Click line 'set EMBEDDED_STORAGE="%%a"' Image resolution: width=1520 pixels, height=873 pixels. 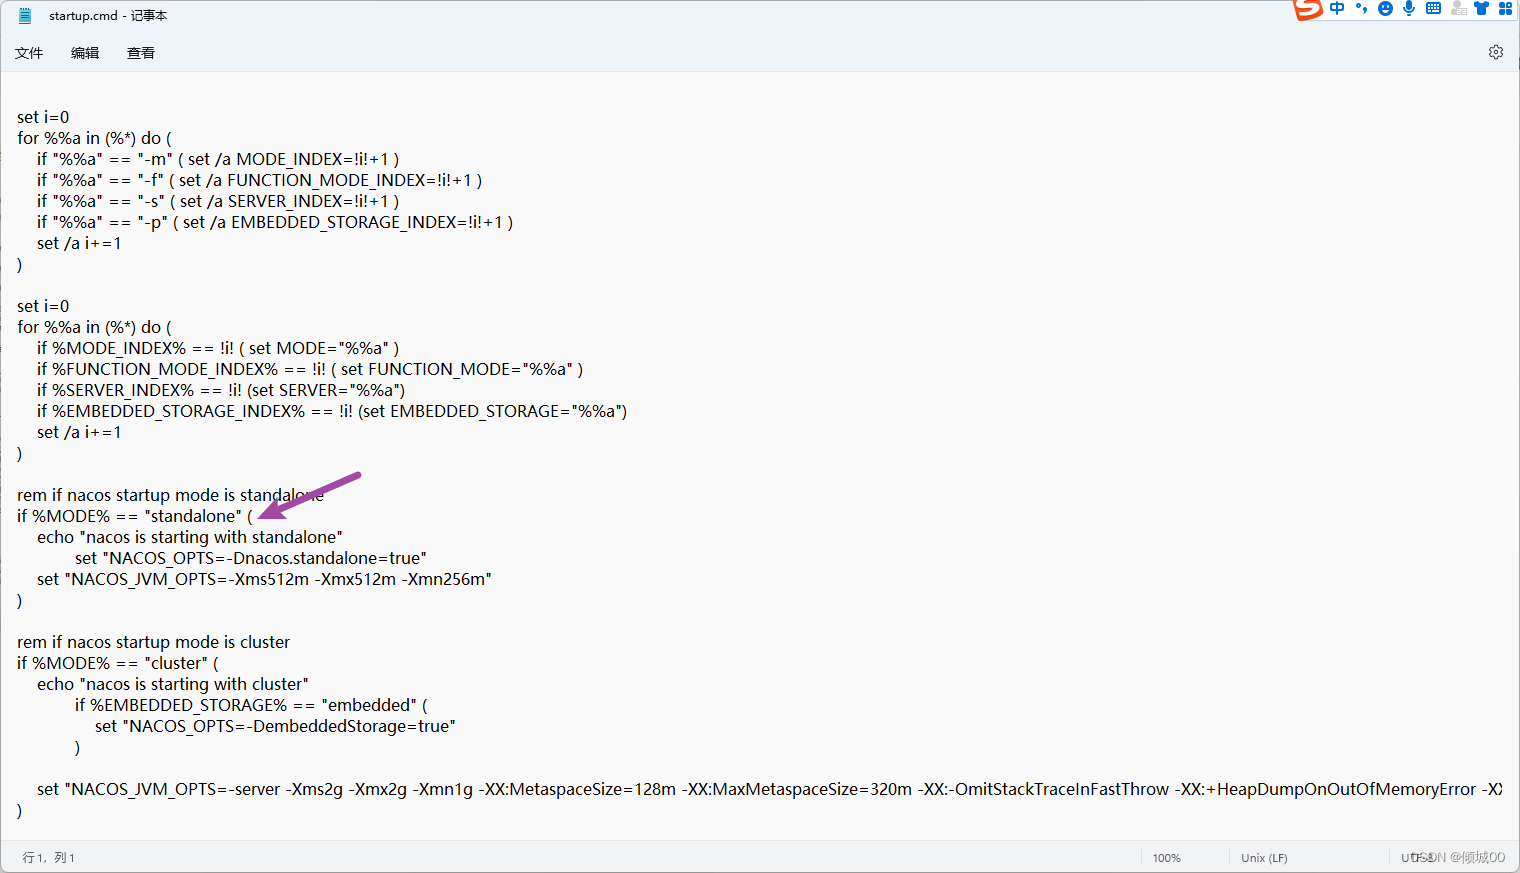332,411
